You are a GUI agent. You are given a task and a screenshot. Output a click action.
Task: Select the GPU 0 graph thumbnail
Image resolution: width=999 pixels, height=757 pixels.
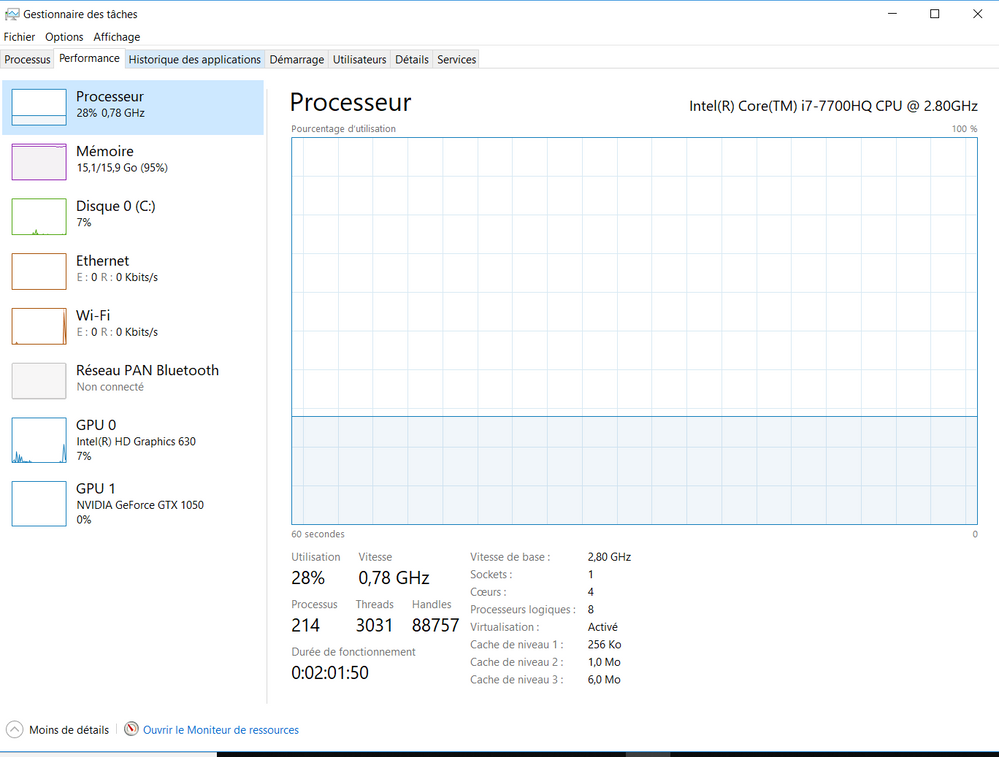point(39,440)
